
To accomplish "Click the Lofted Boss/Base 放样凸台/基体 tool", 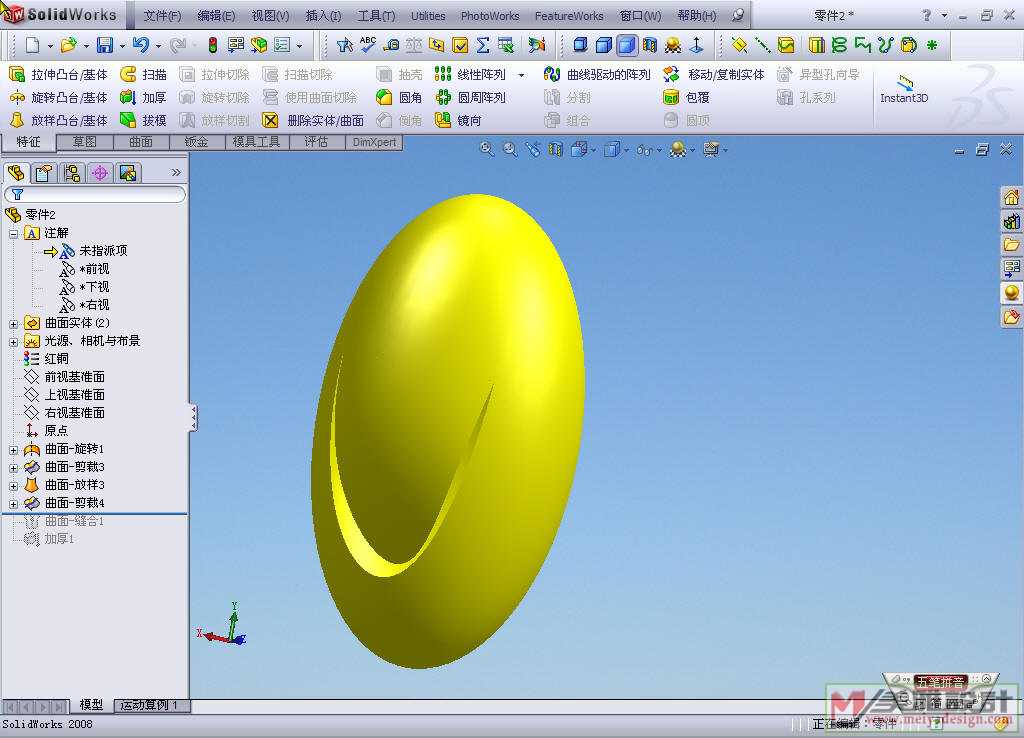I will click(58, 120).
